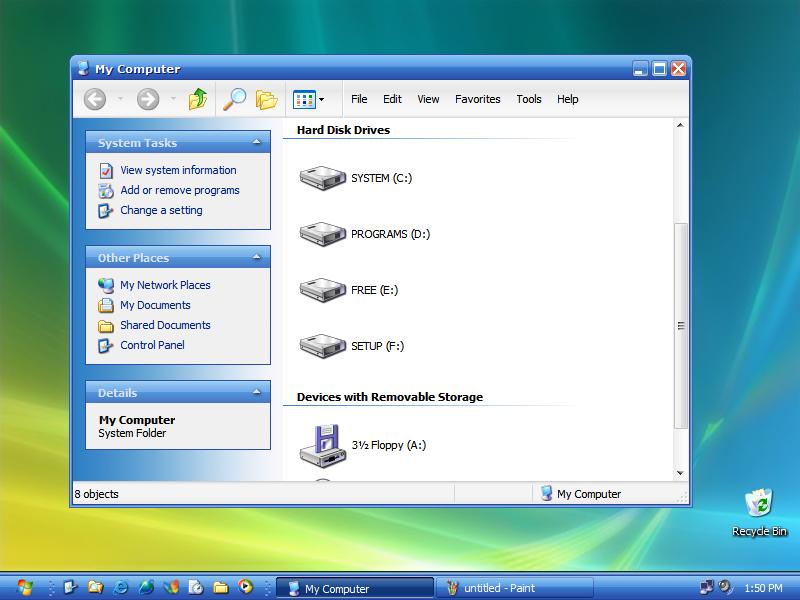800x600 pixels.
Task: Select the 3½ Floppy (A:) icon
Action: click(x=322, y=445)
